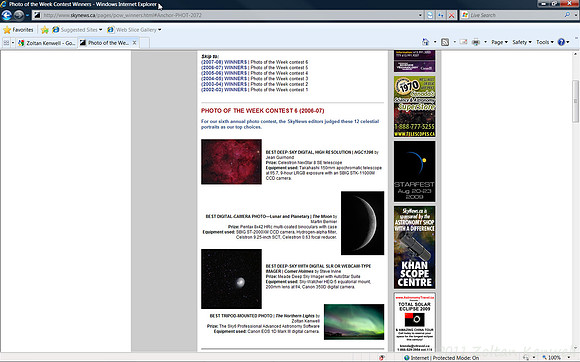The image size is (580, 362).
Task: Open the search provider dropdown arrow
Action: pos(576,15)
